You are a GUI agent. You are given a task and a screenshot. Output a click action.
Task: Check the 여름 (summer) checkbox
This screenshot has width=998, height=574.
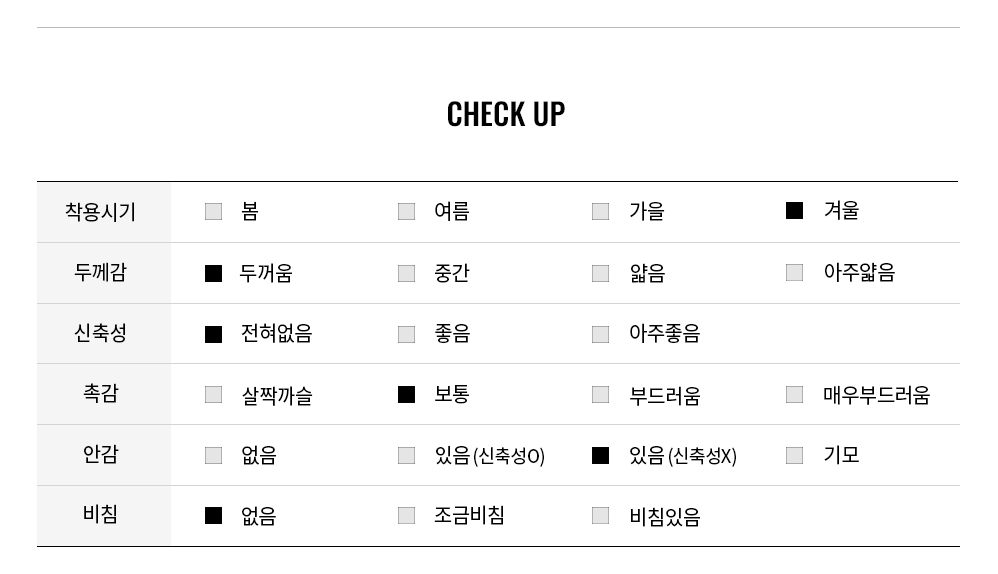click(406, 211)
